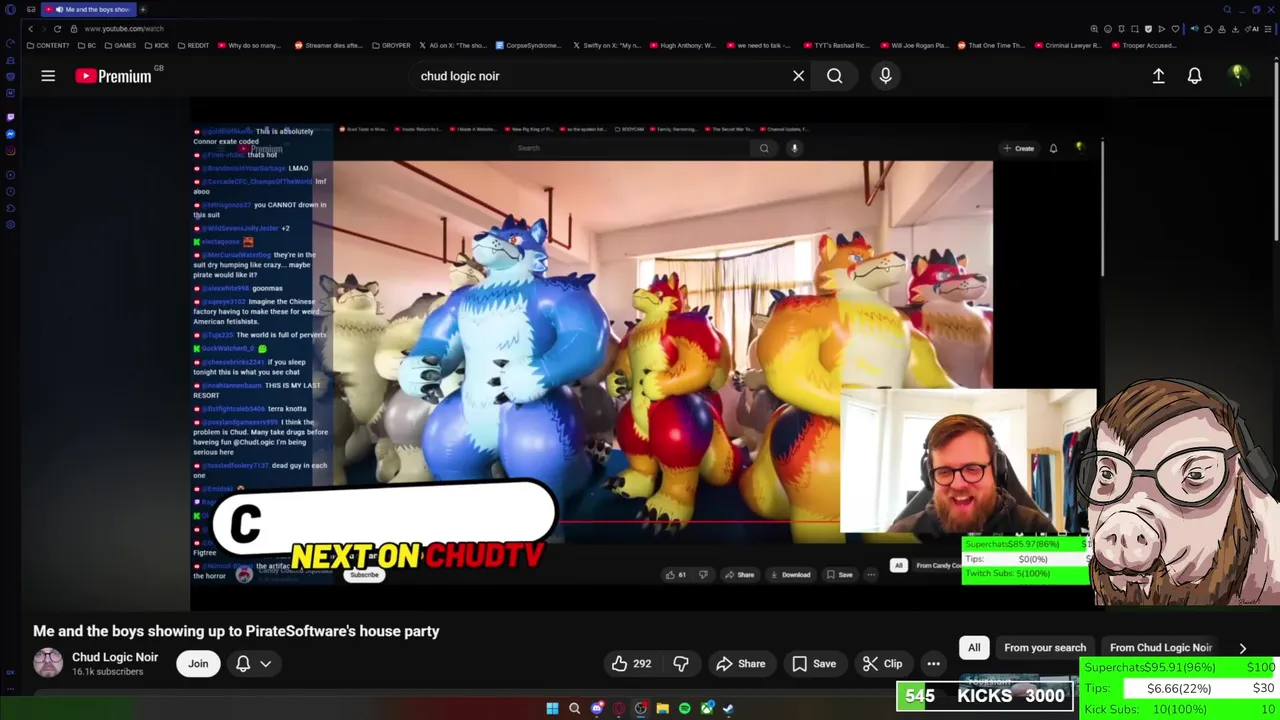1280x720 pixels.
Task: Open a new browser tab
Action: tap(143, 9)
